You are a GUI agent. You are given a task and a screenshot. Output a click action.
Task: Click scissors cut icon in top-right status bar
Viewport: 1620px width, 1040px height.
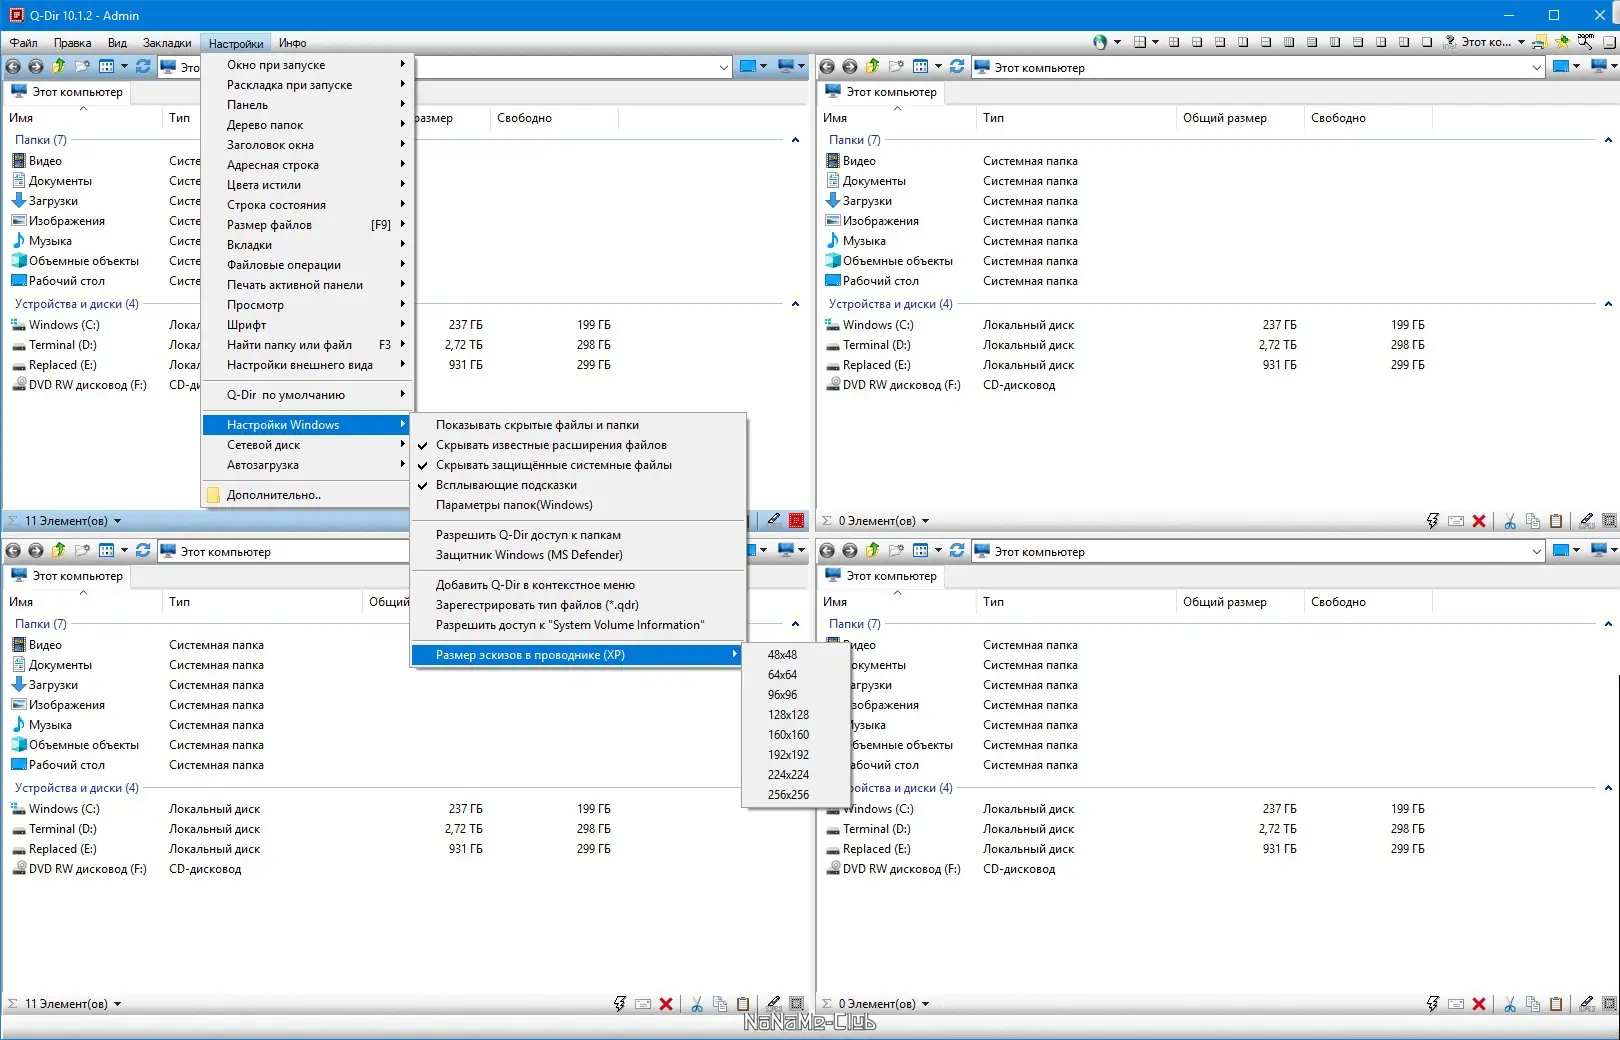1510,521
